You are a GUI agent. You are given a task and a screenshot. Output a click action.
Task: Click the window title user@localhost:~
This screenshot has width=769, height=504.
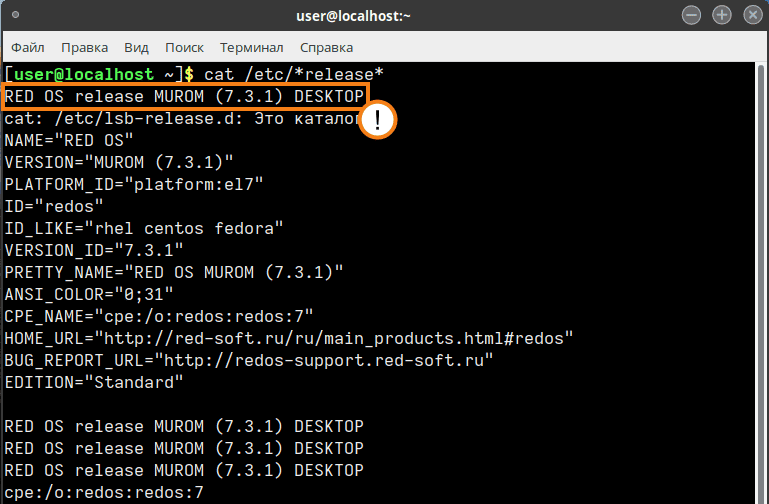pos(353,16)
